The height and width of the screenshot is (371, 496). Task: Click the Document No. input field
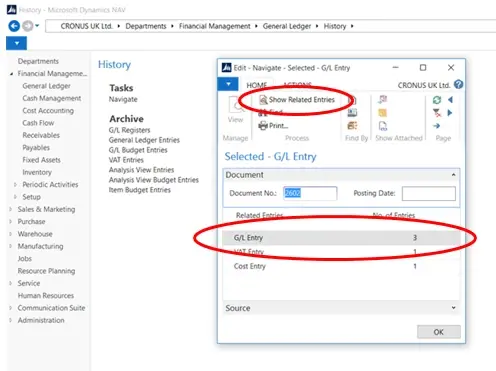pos(310,193)
